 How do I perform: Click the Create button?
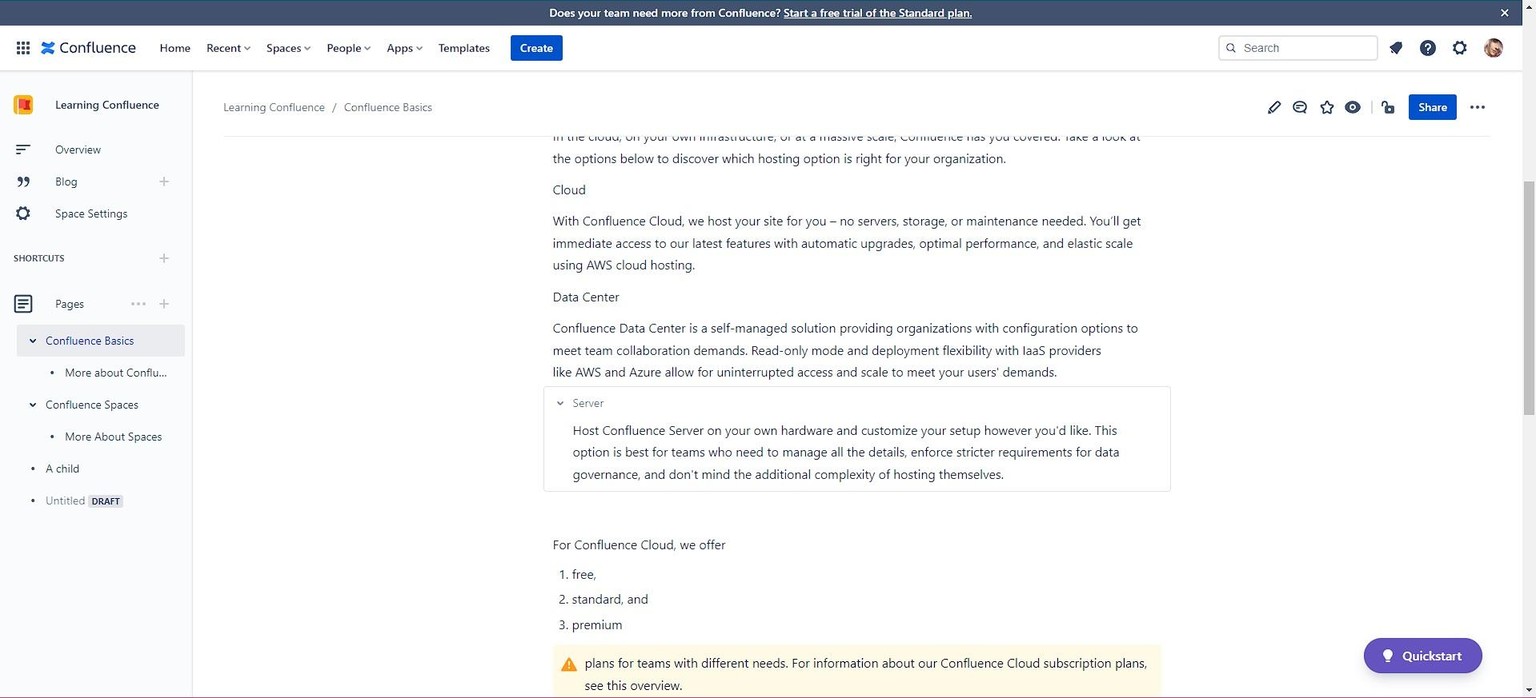[x=536, y=48]
